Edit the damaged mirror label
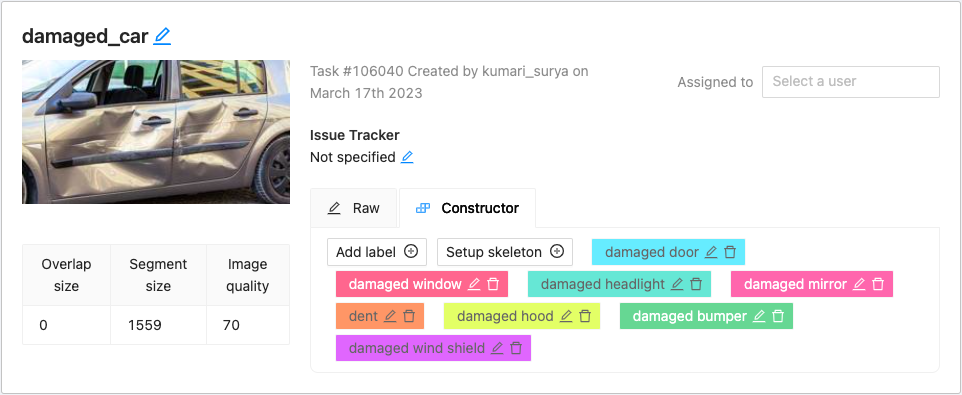The height and width of the screenshot is (395, 962). [859, 284]
